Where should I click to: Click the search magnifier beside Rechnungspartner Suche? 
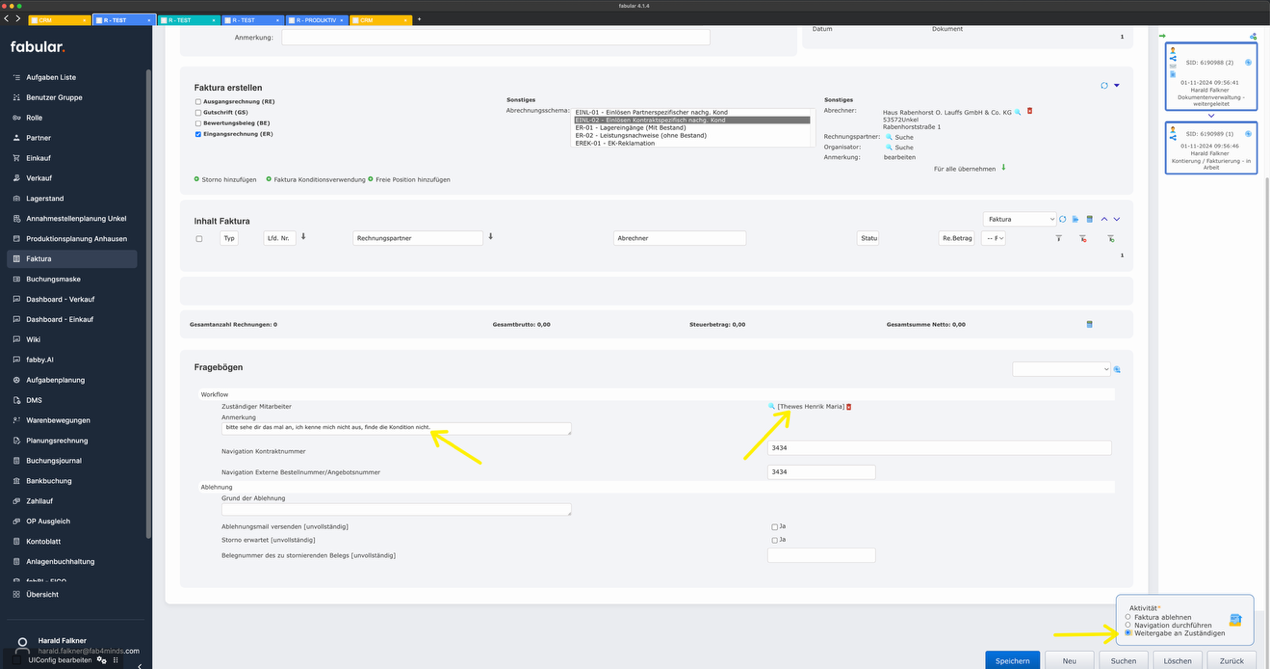pos(888,137)
